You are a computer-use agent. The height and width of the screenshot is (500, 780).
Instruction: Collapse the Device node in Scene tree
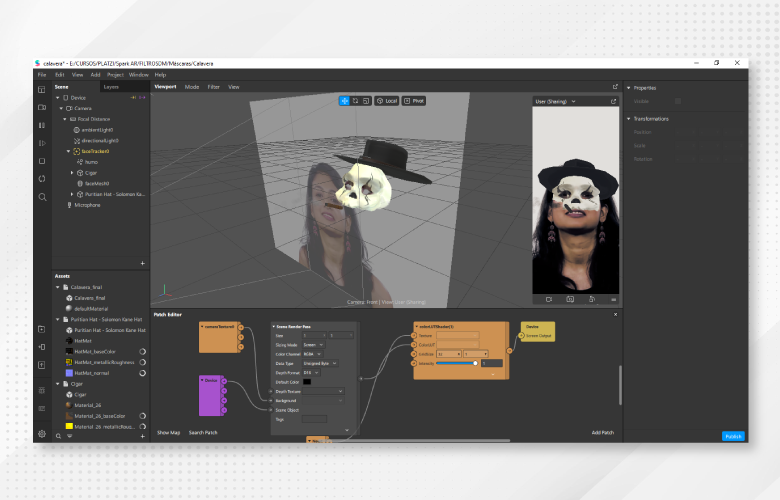pos(58,98)
